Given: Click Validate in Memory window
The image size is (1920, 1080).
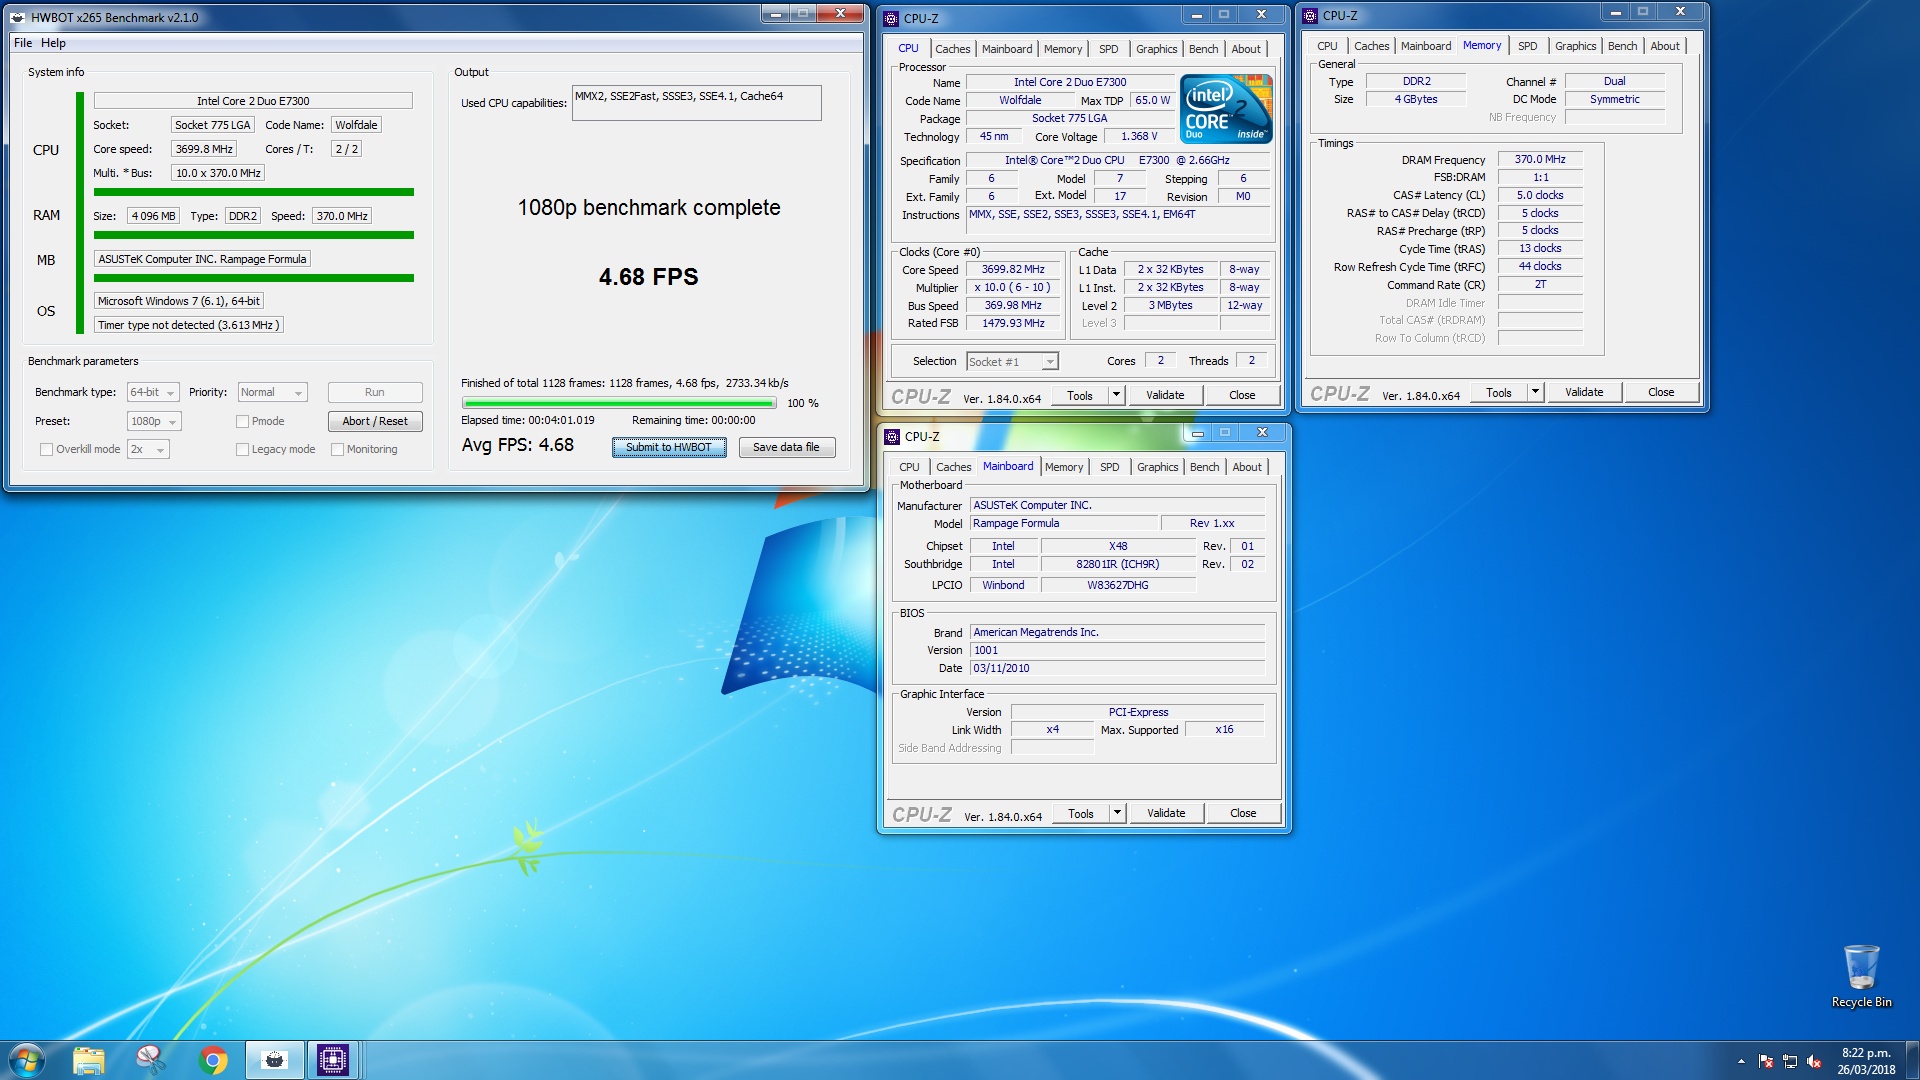Looking at the screenshot, I should click(x=1583, y=392).
